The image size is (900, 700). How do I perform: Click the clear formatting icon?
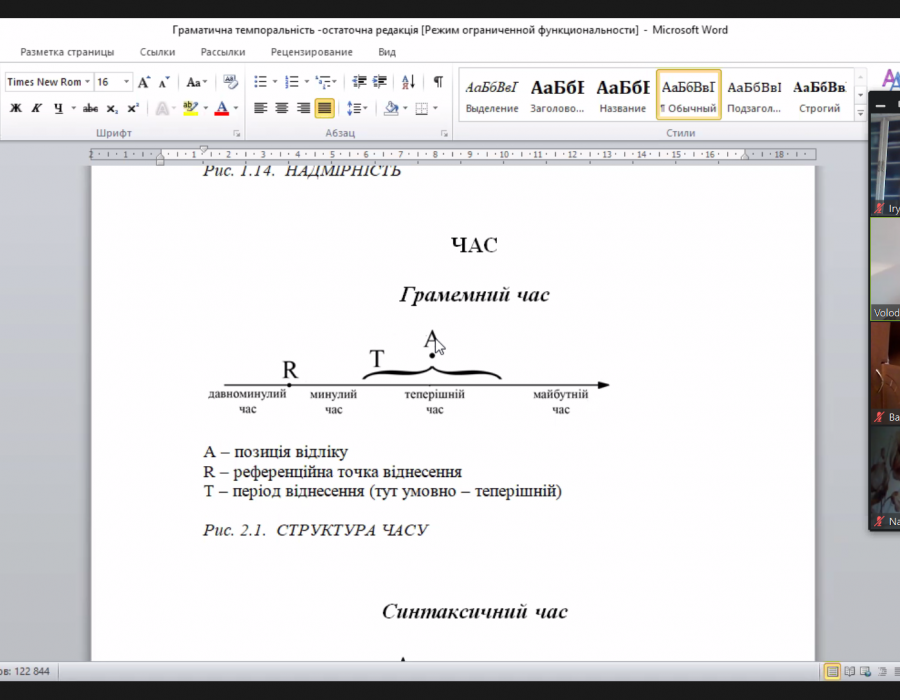231,82
